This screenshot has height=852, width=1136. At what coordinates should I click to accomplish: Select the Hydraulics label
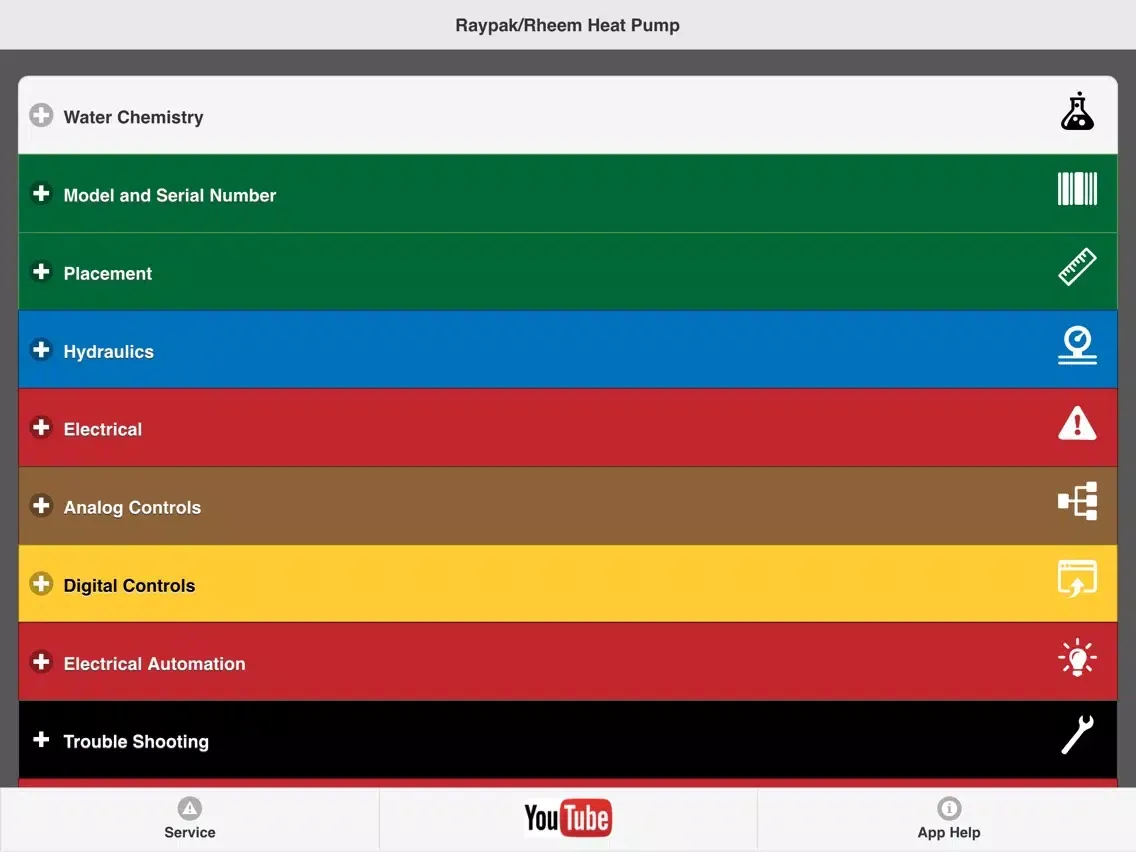(x=109, y=352)
